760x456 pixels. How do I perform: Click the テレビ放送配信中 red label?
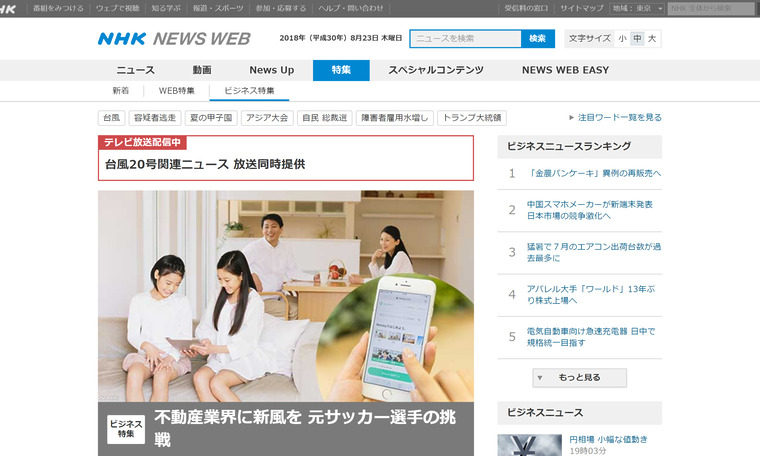(142, 143)
